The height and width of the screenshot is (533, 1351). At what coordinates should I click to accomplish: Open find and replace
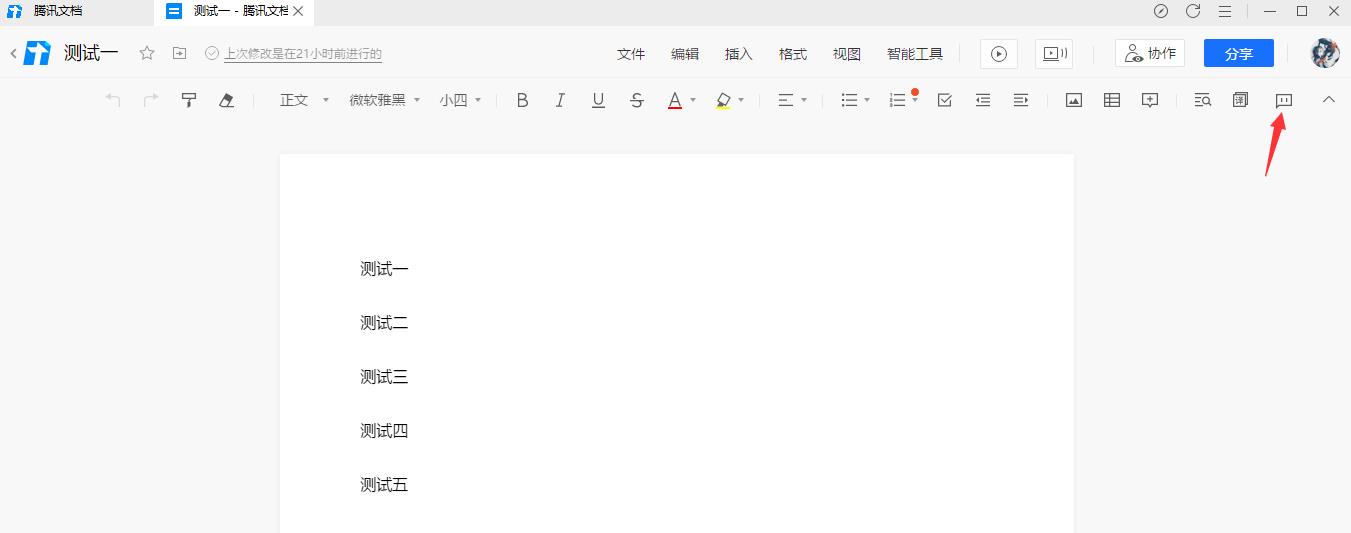[1203, 100]
